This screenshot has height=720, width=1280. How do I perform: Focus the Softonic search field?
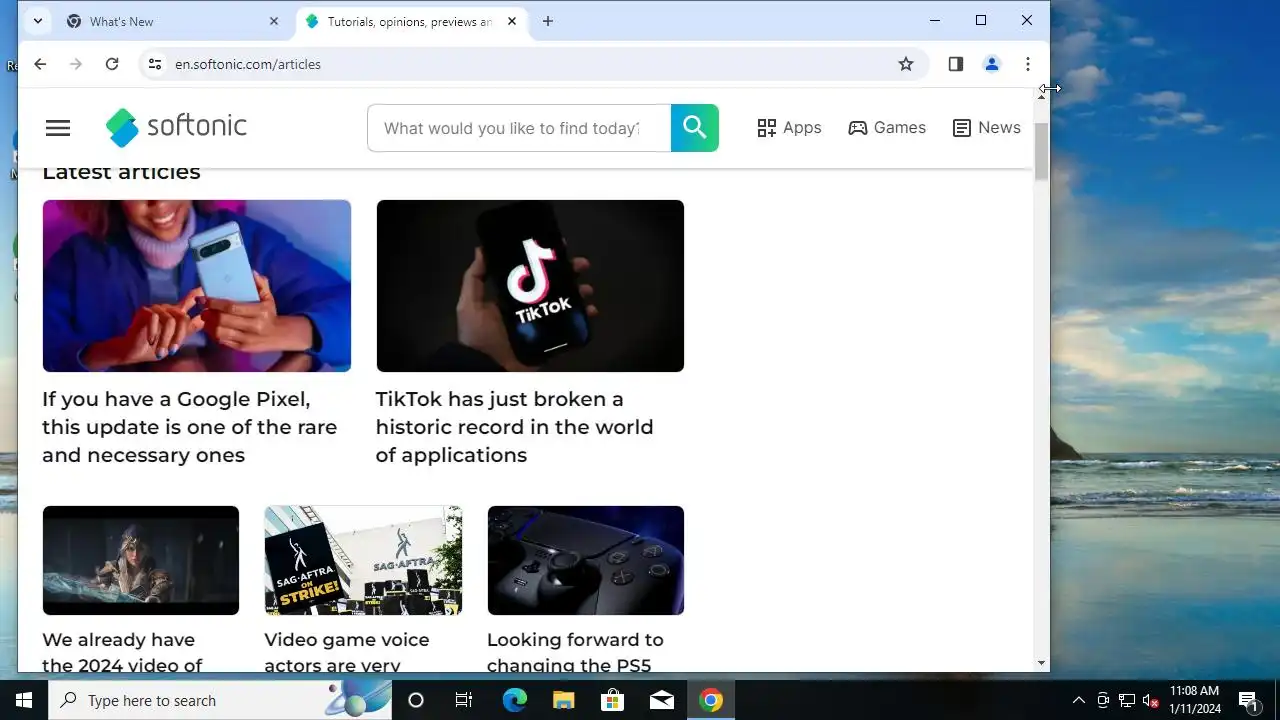(519, 128)
